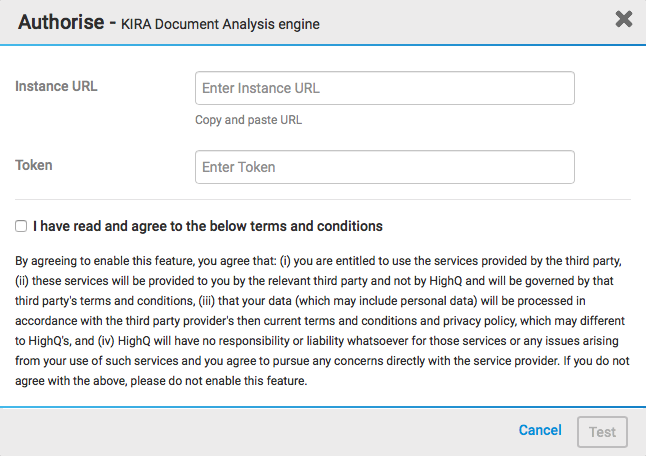
Task: Click the "KIRA Document Analysis engine" subtitle
Action: (221, 23)
